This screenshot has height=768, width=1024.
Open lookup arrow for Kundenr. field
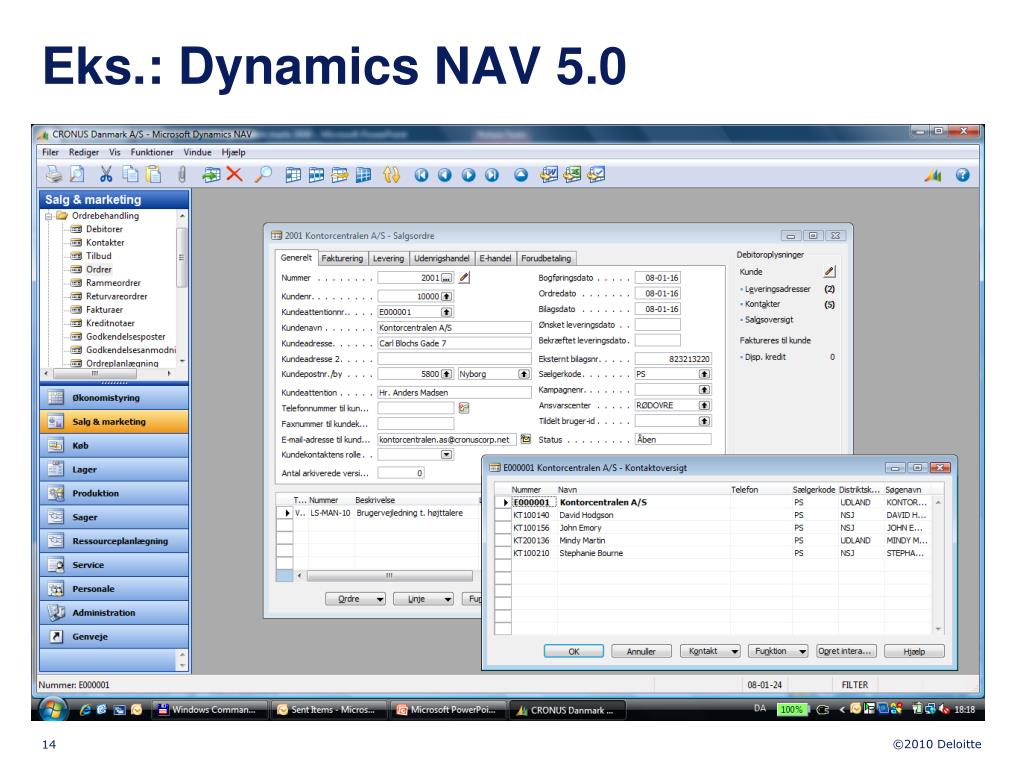447,296
